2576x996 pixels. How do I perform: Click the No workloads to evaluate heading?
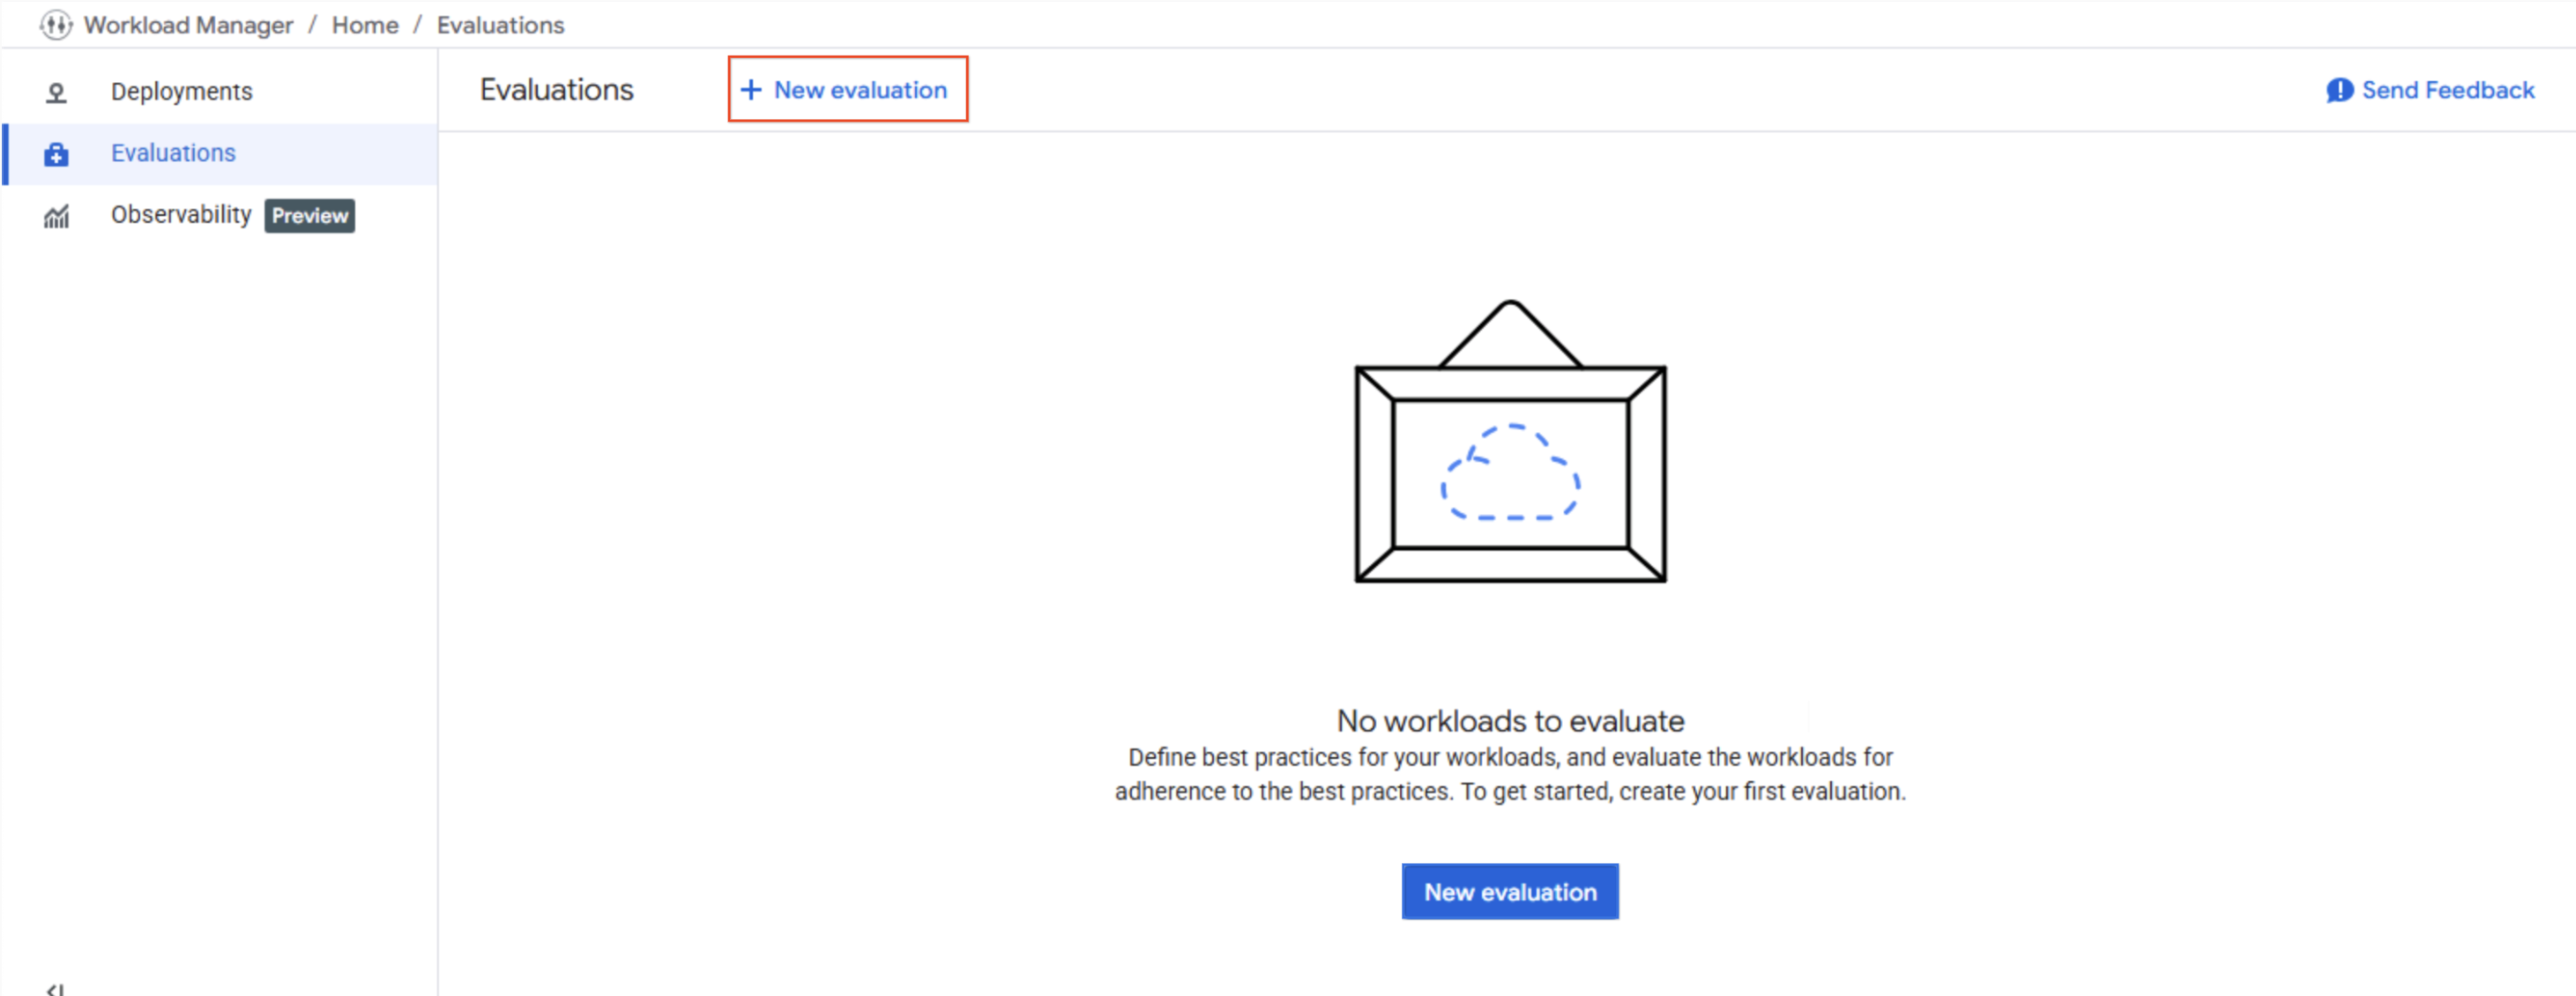click(1510, 721)
